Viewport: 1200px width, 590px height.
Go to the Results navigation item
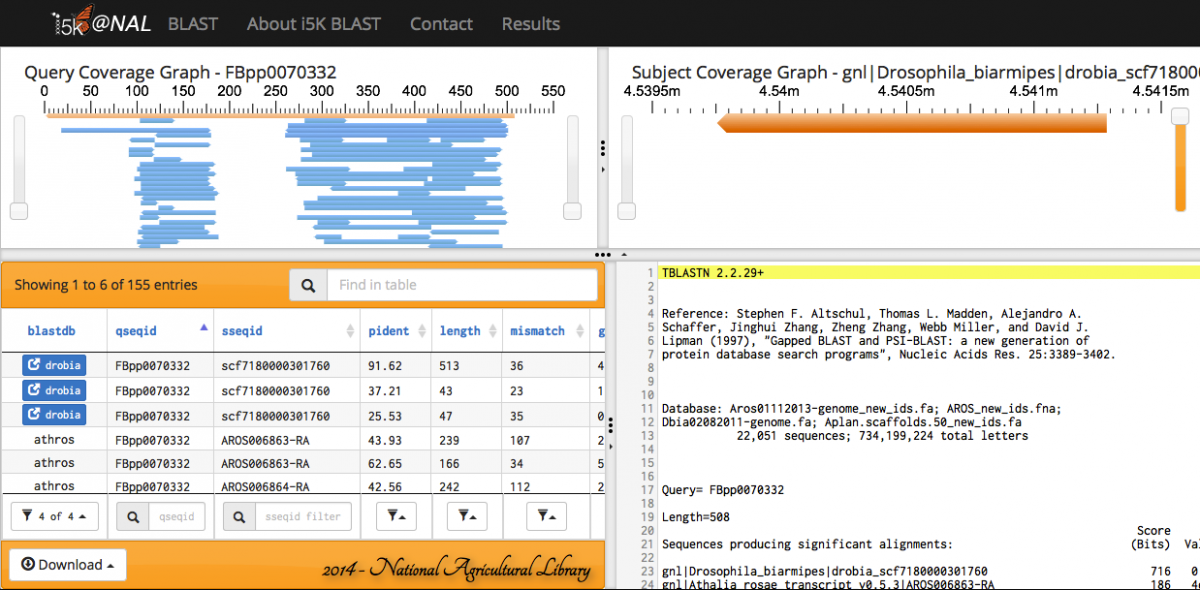point(530,23)
